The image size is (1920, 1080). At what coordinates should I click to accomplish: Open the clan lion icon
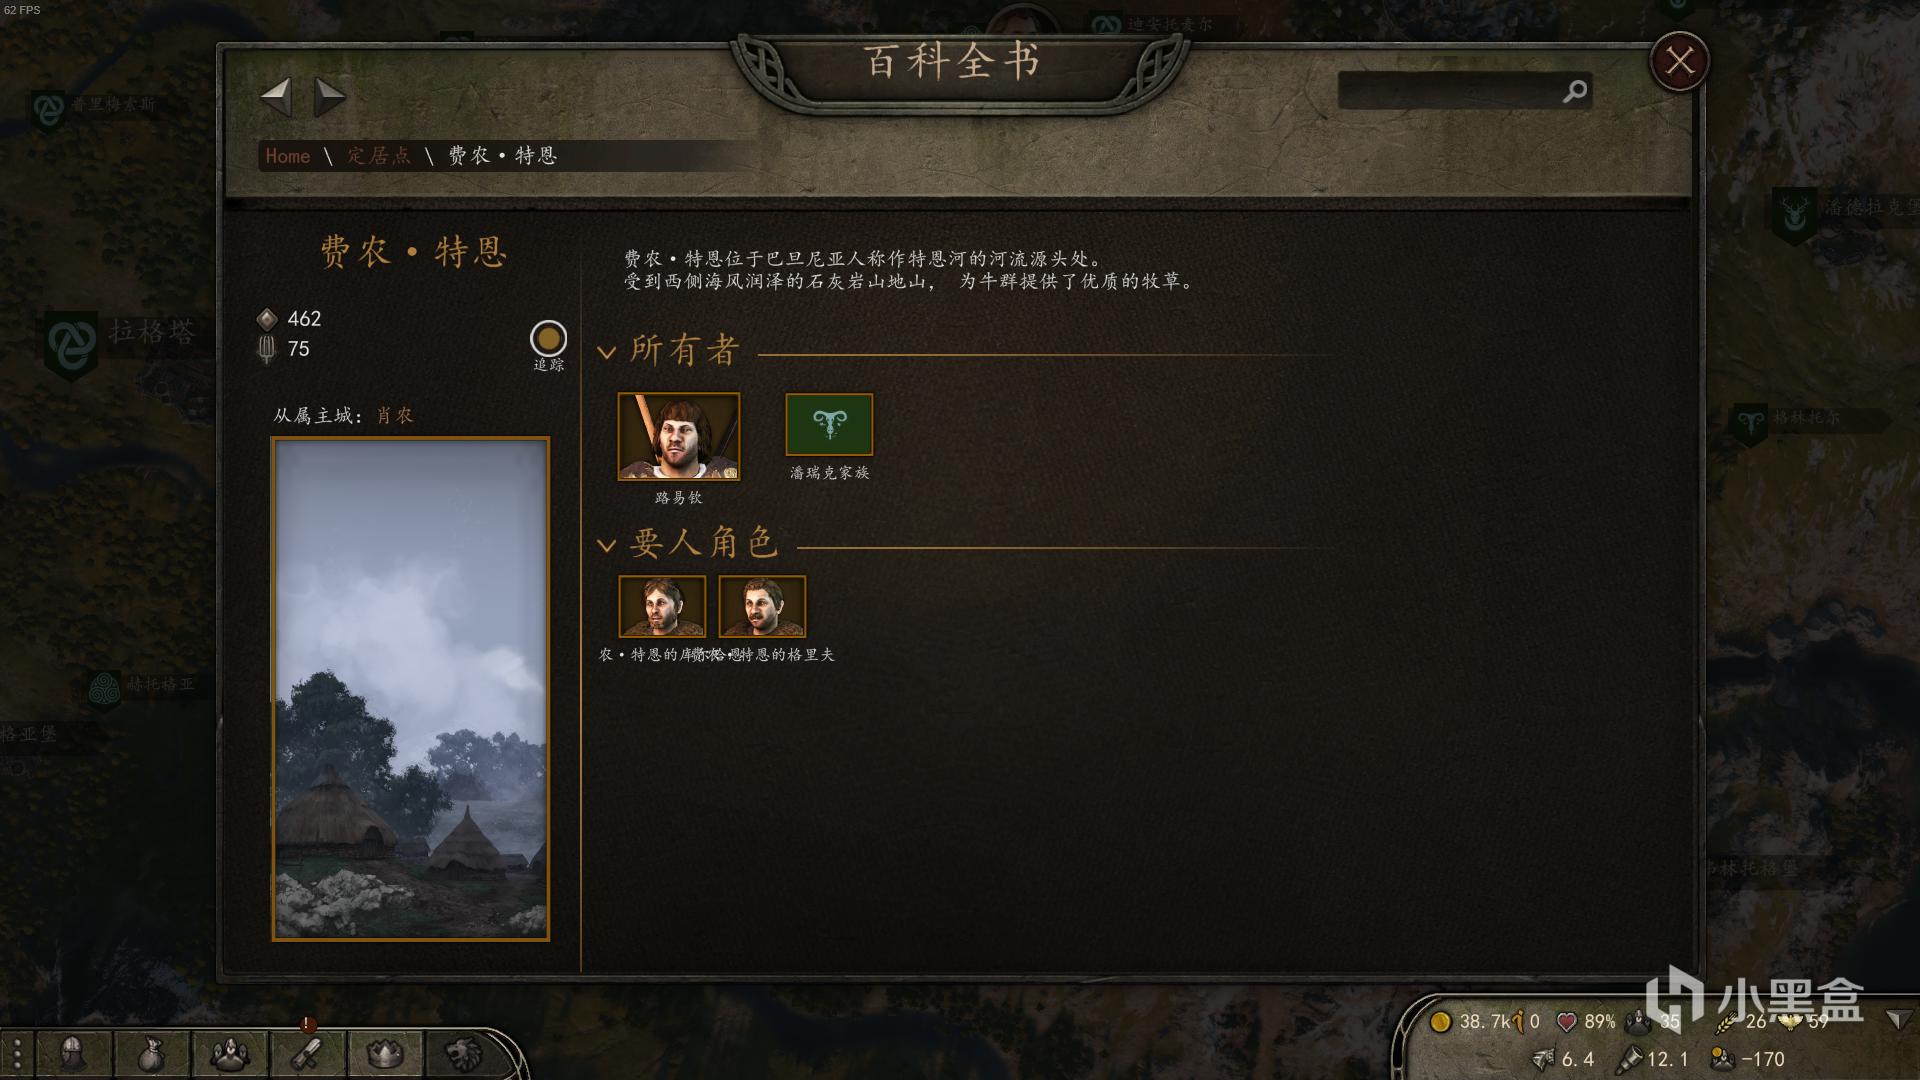(463, 1053)
